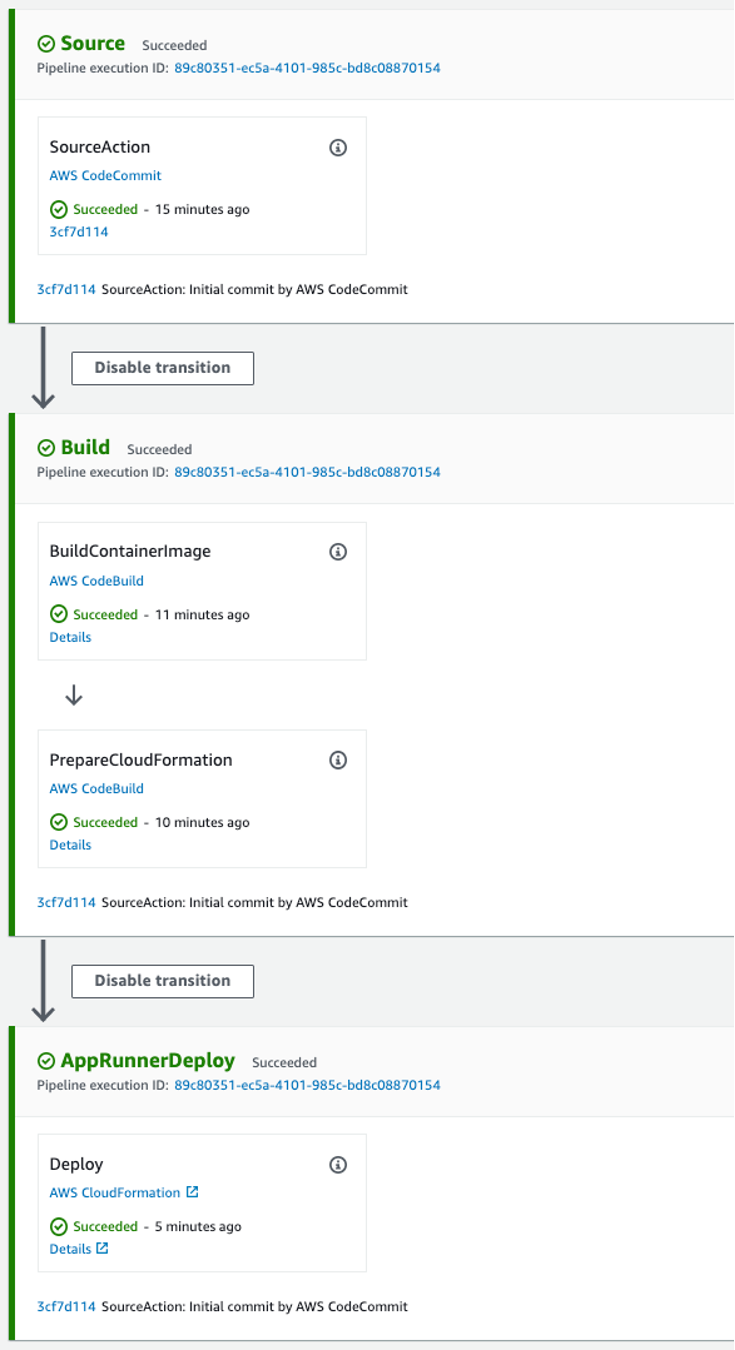The image size is (735, 1350).
Task: Open AWS CloudFormation link in Deploy card
Action: (x=115, y=1192)
